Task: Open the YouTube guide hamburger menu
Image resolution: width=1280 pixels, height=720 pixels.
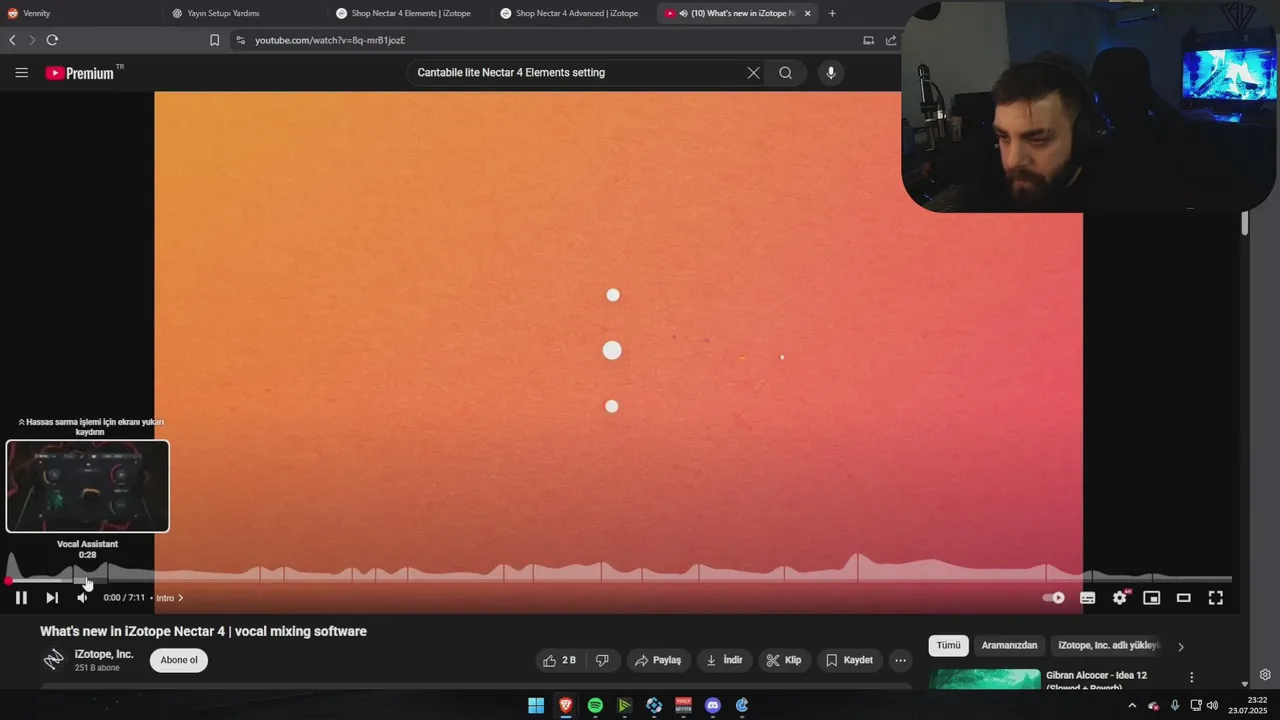Action: (x=21, y=73)
